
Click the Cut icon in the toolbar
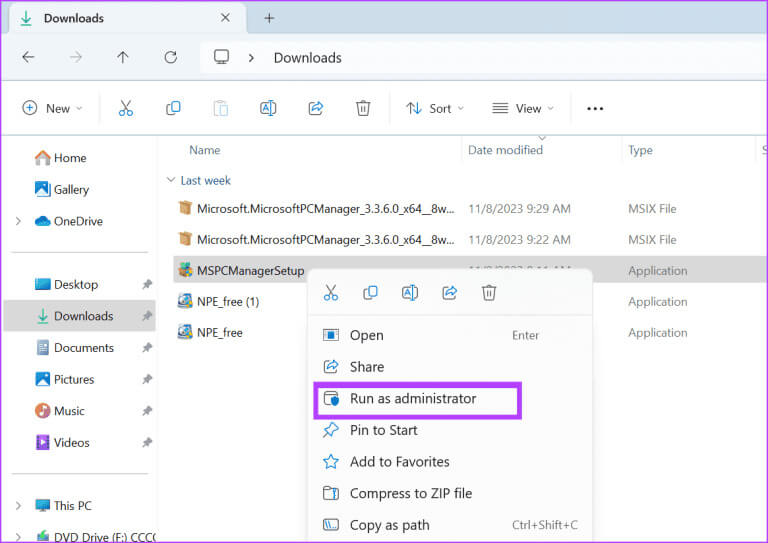125,108
